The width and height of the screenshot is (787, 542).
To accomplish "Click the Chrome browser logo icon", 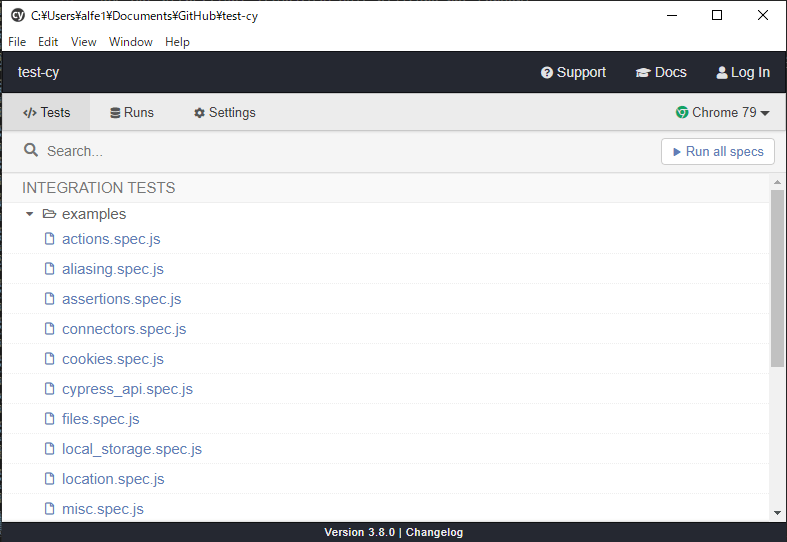I will pyautogui.click(x=682, y=112).
